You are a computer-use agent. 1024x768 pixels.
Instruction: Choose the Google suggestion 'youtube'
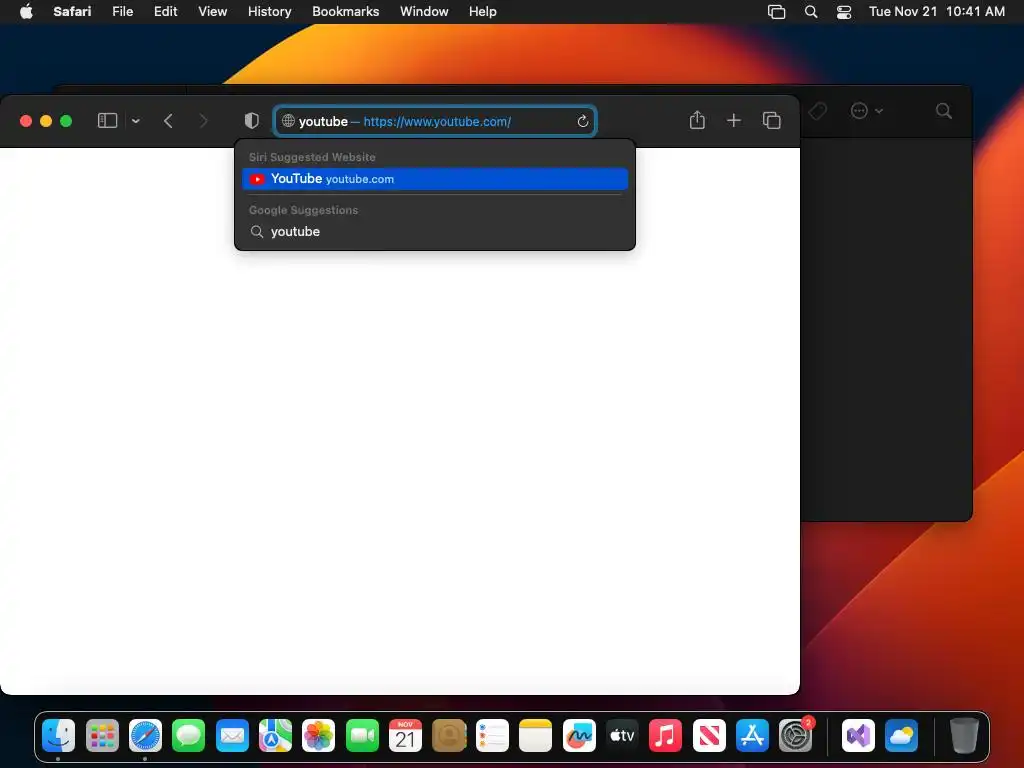(435, 232)
